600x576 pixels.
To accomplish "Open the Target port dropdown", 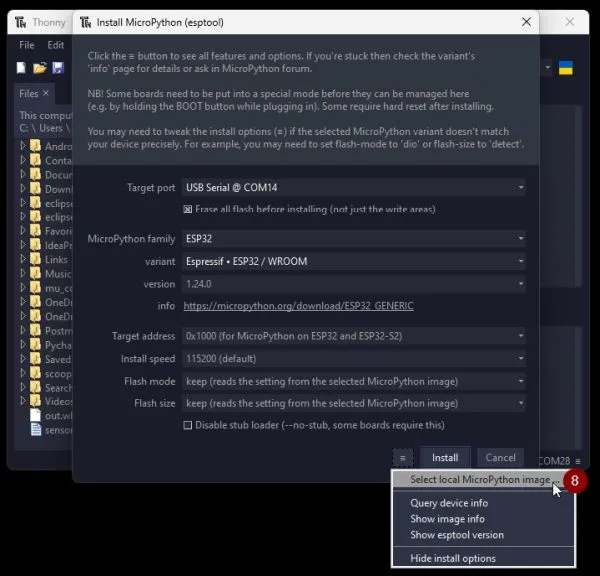I will [353, 187].
